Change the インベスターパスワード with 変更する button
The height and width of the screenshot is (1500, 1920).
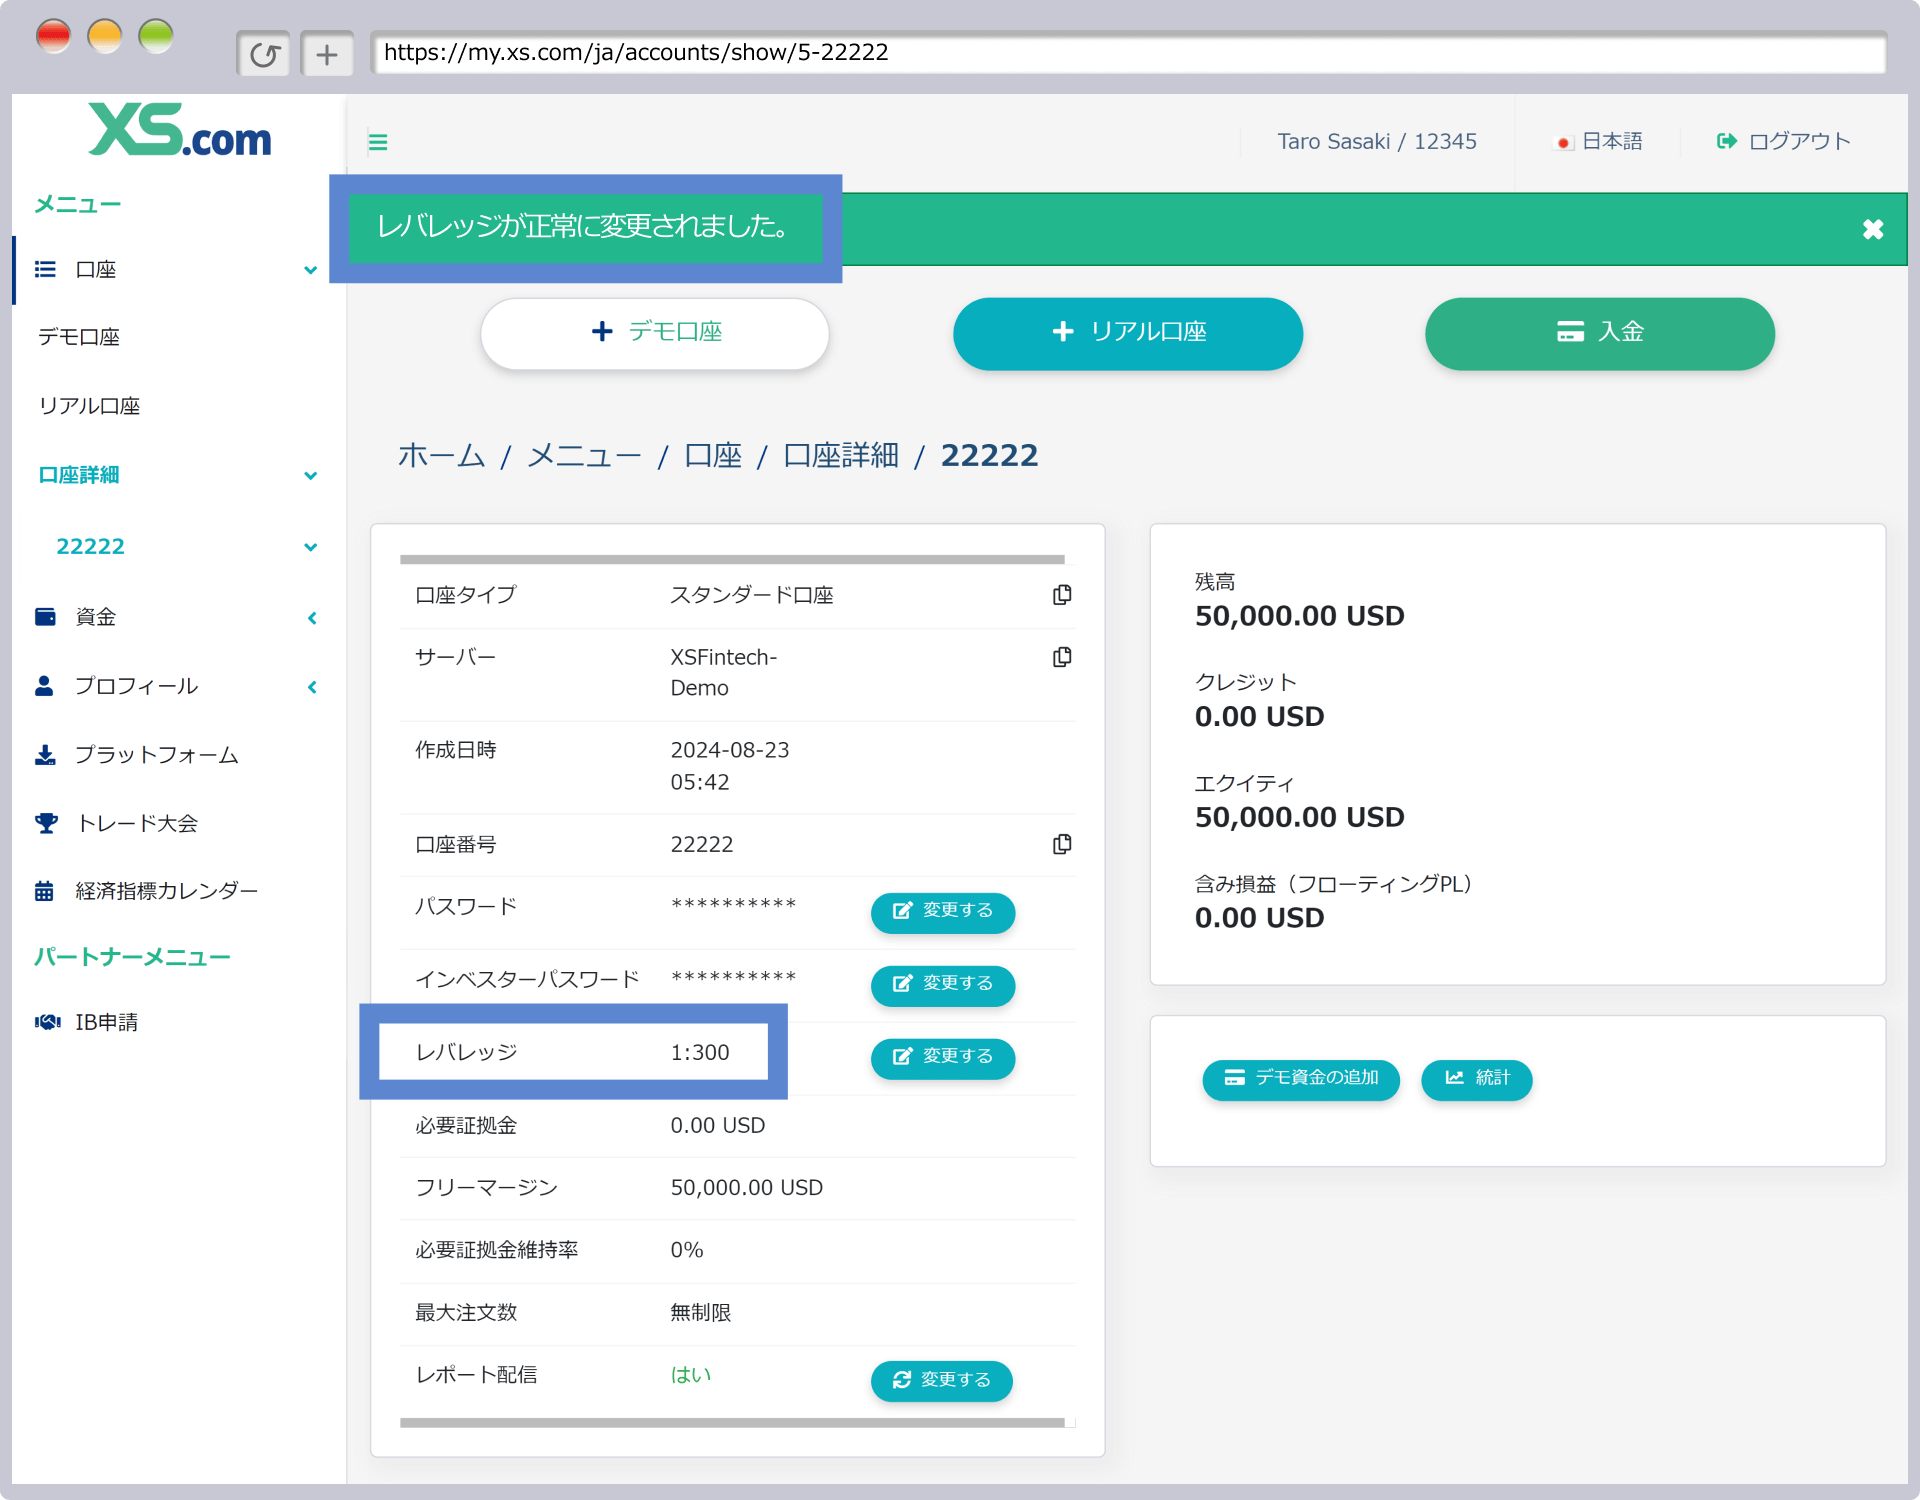click(943, 984)
